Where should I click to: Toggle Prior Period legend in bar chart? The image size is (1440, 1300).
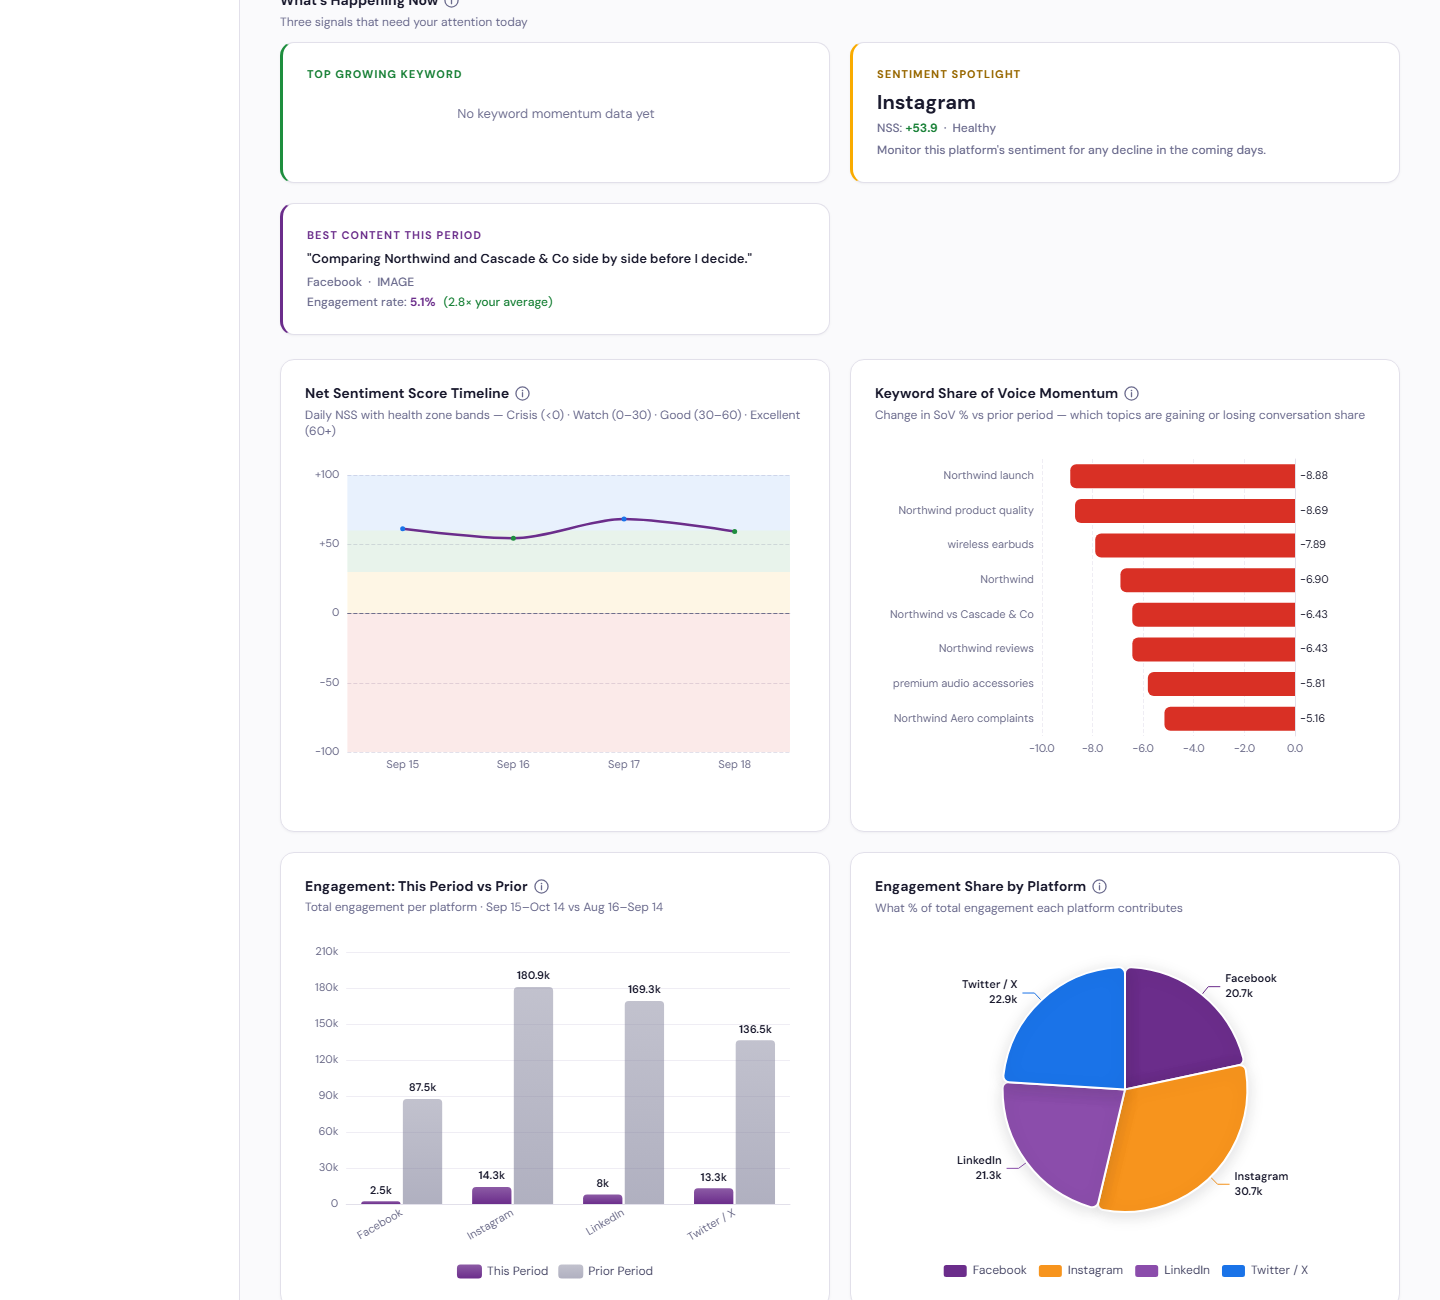pyautogui.click(x=605, y=1271)
